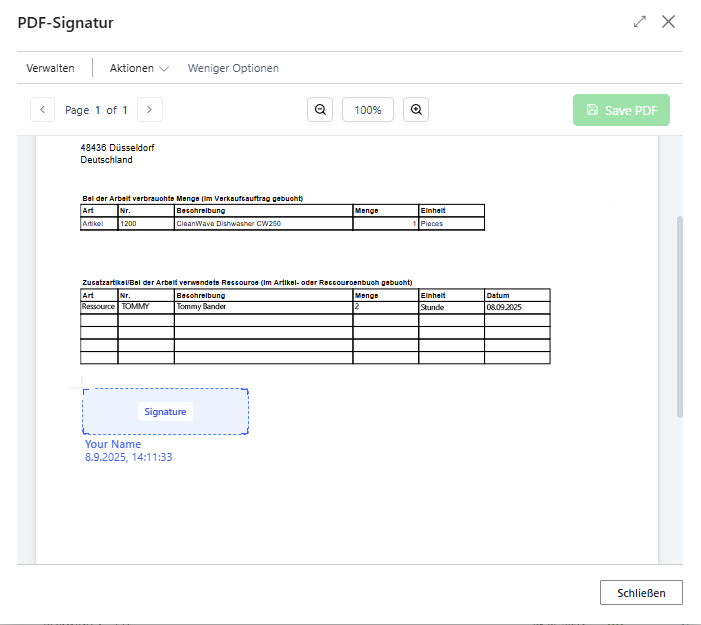Click the 'Stunde' unit cell

[452, 307]
